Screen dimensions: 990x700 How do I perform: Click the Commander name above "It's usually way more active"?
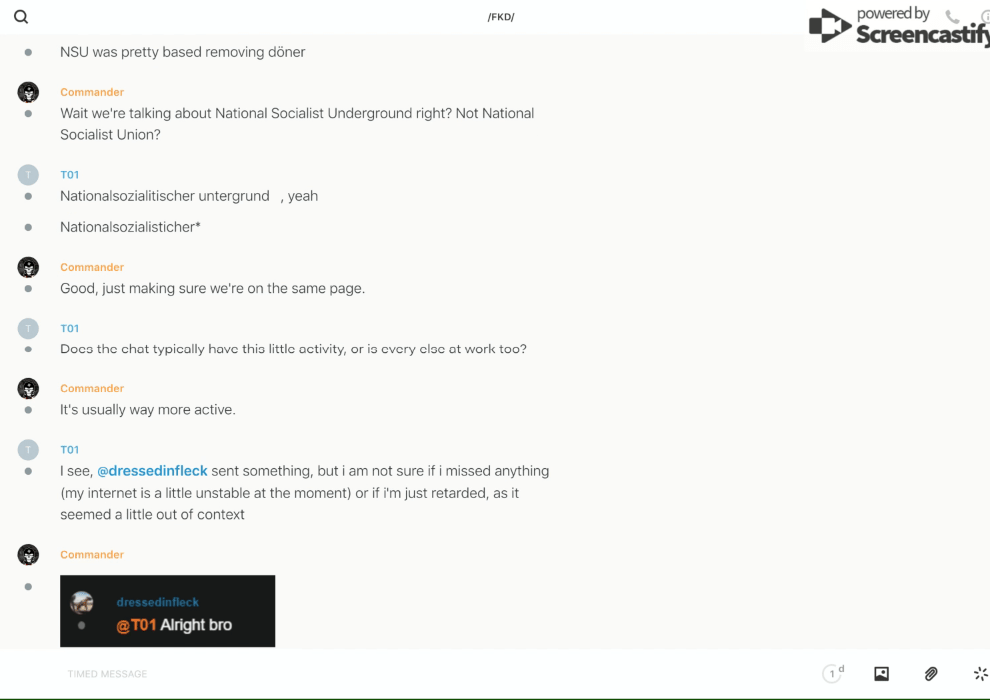click(x=92, y=388)
